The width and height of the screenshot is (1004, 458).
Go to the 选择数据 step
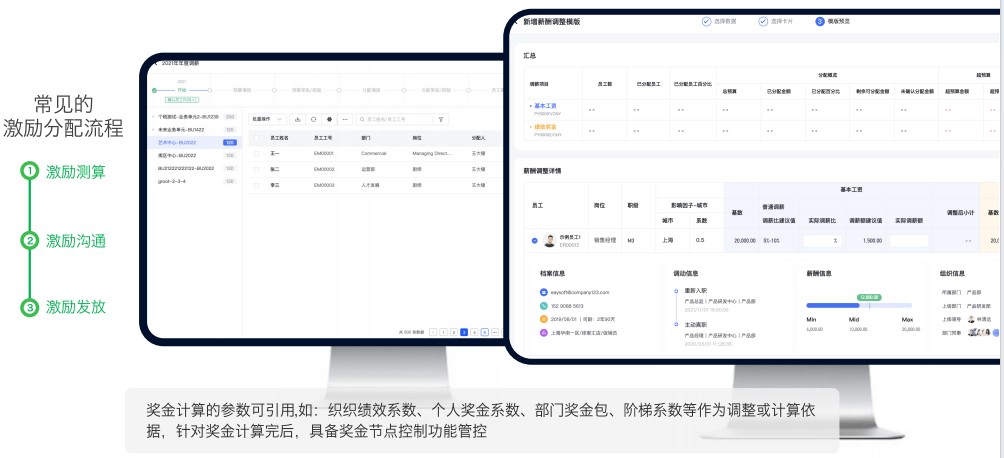tap(706, 20)
